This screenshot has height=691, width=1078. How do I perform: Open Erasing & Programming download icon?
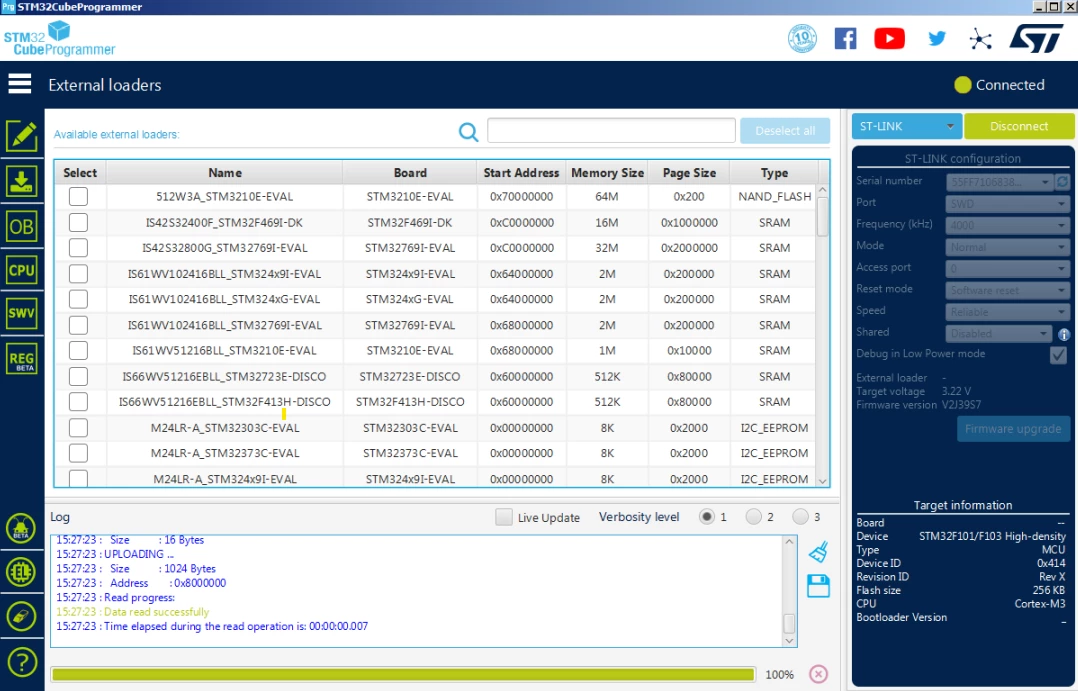point(21,182)
